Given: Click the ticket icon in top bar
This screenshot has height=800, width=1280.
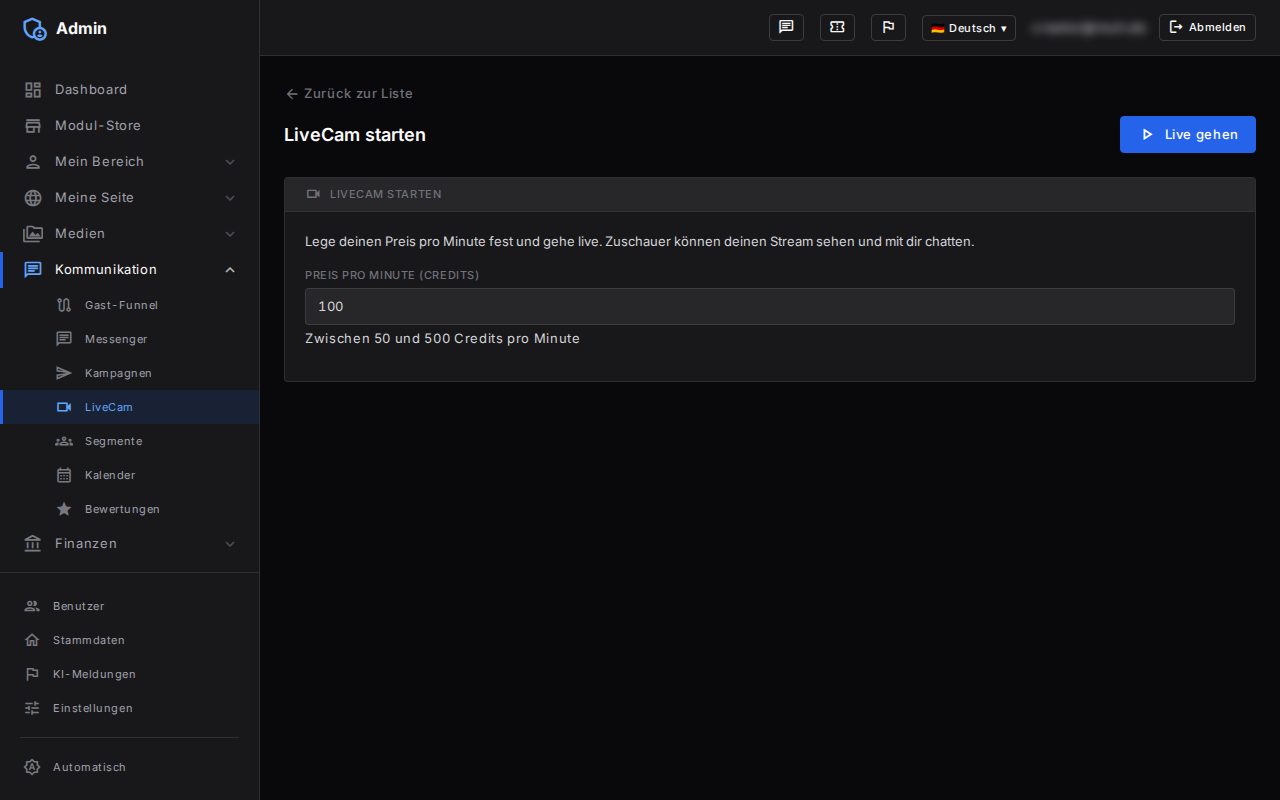Looking at the screenshot, I should 837,27.
